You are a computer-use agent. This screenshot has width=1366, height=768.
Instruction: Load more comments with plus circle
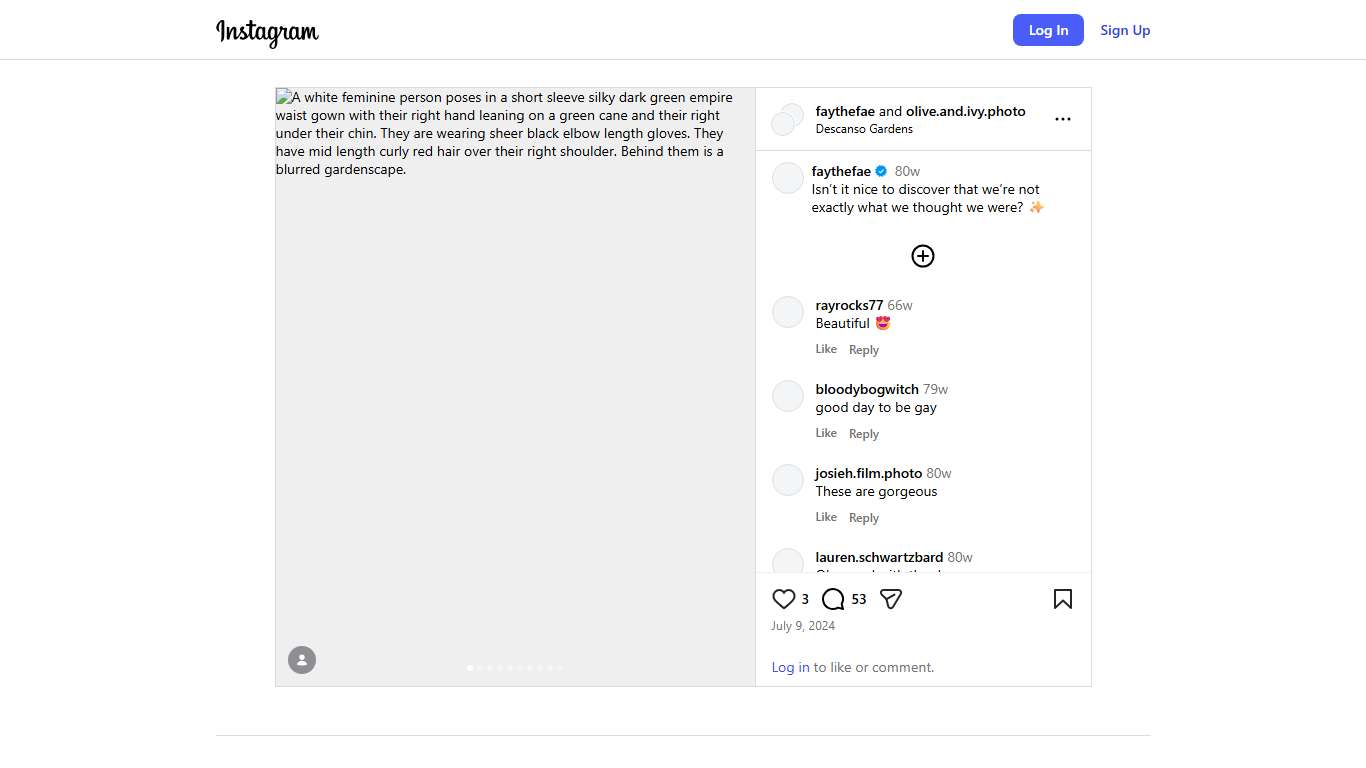tap(923, 256)
